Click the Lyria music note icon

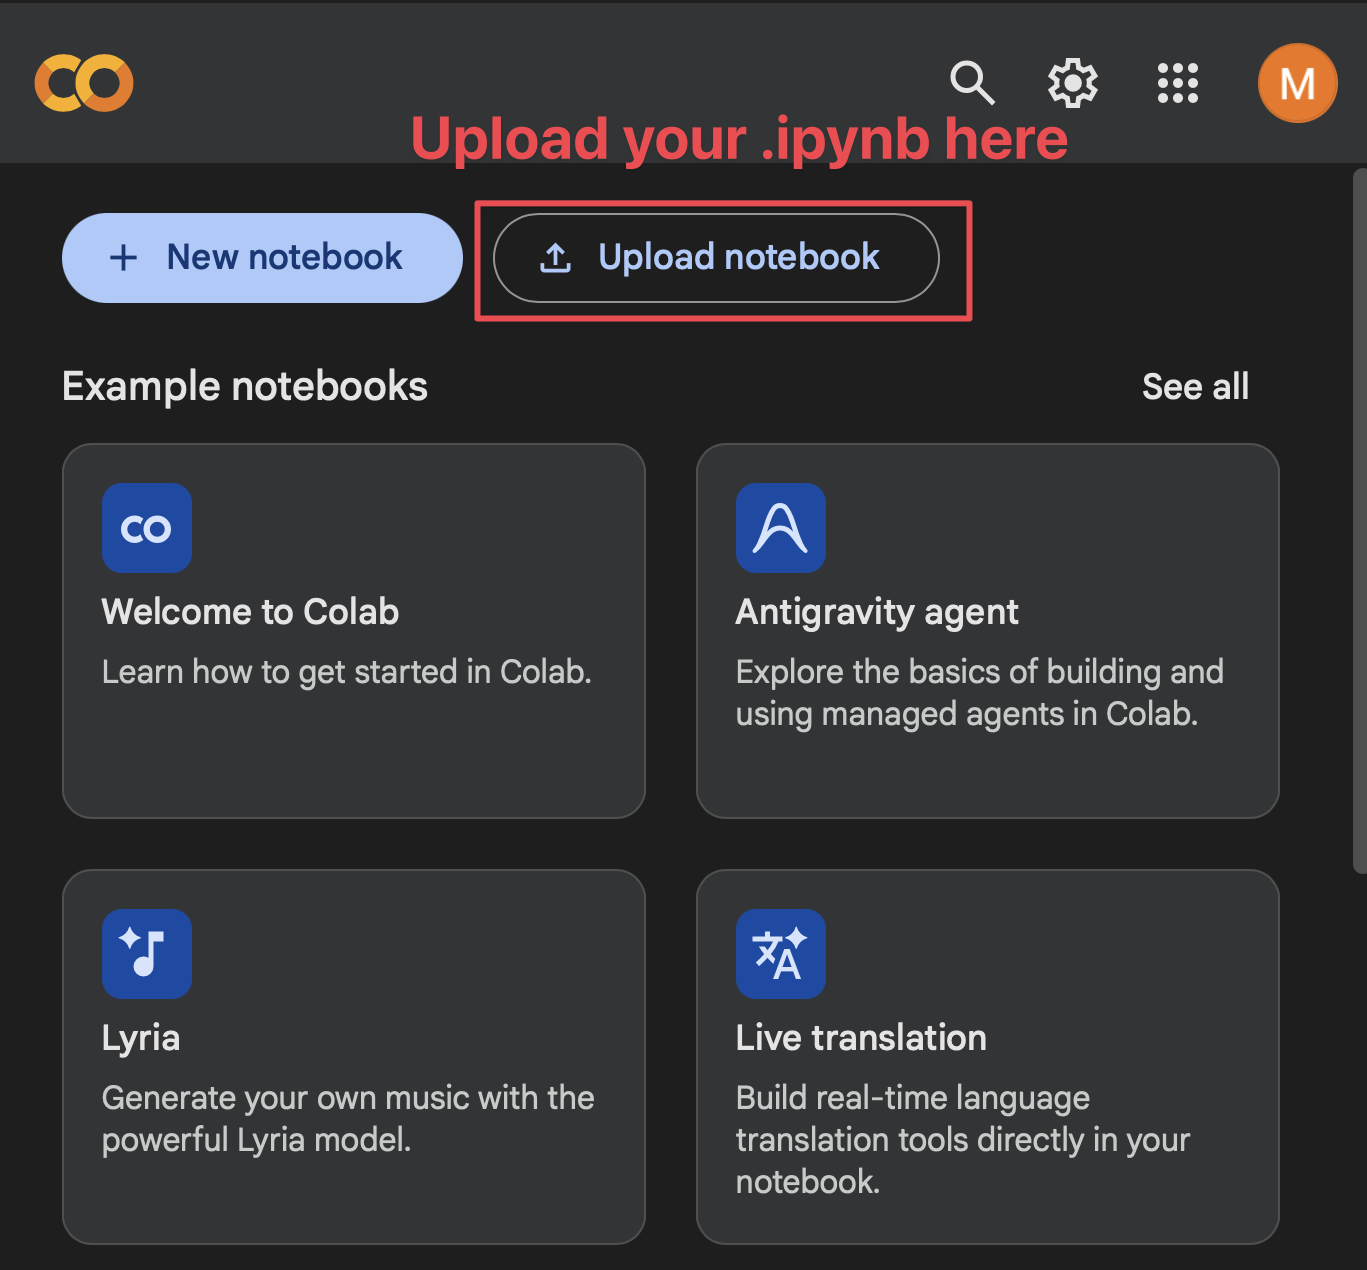click(147, 954)
